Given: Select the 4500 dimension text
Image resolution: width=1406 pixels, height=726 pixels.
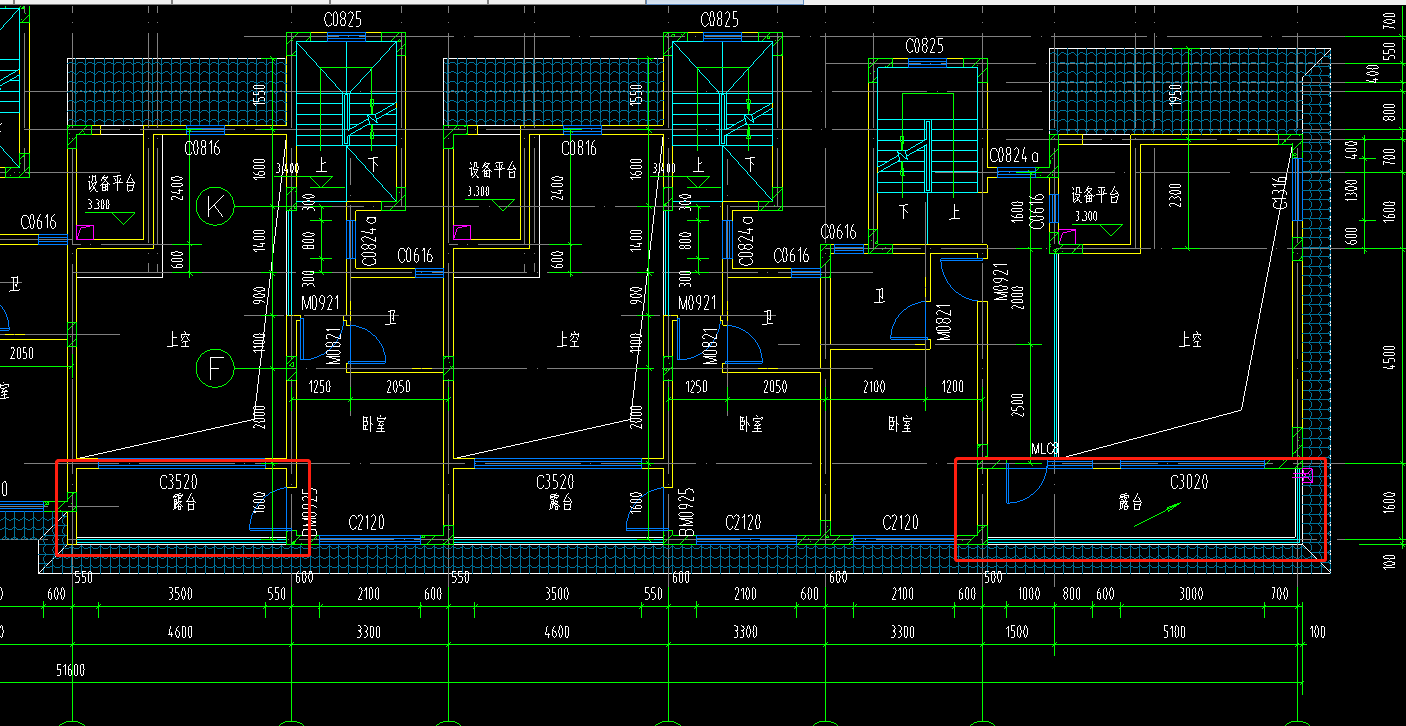Looking at the screenshot, I should point(1389,358).
